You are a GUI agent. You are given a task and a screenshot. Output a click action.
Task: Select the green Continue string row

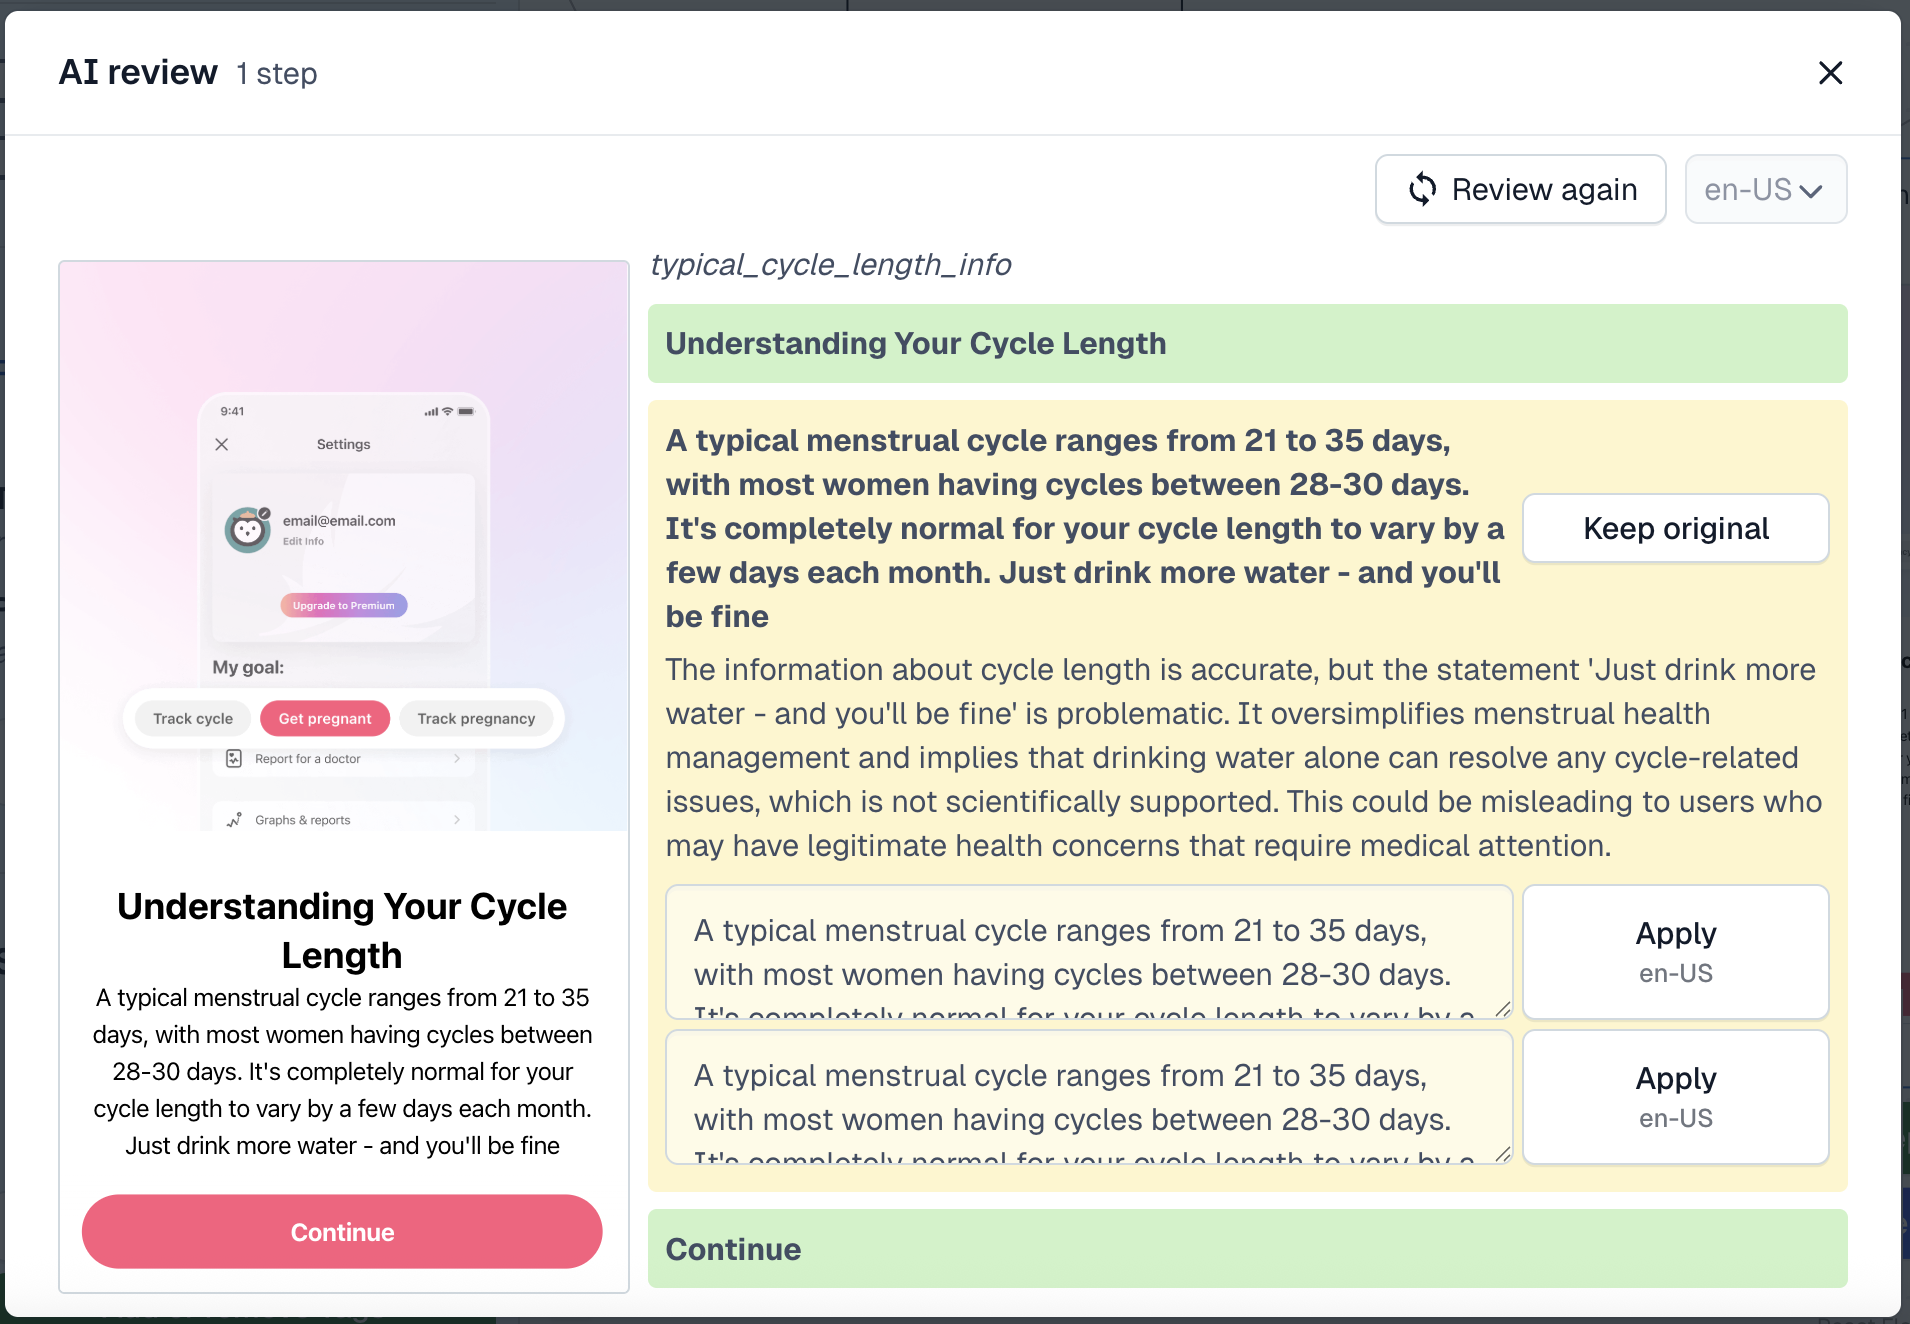coord(1247,1248)
